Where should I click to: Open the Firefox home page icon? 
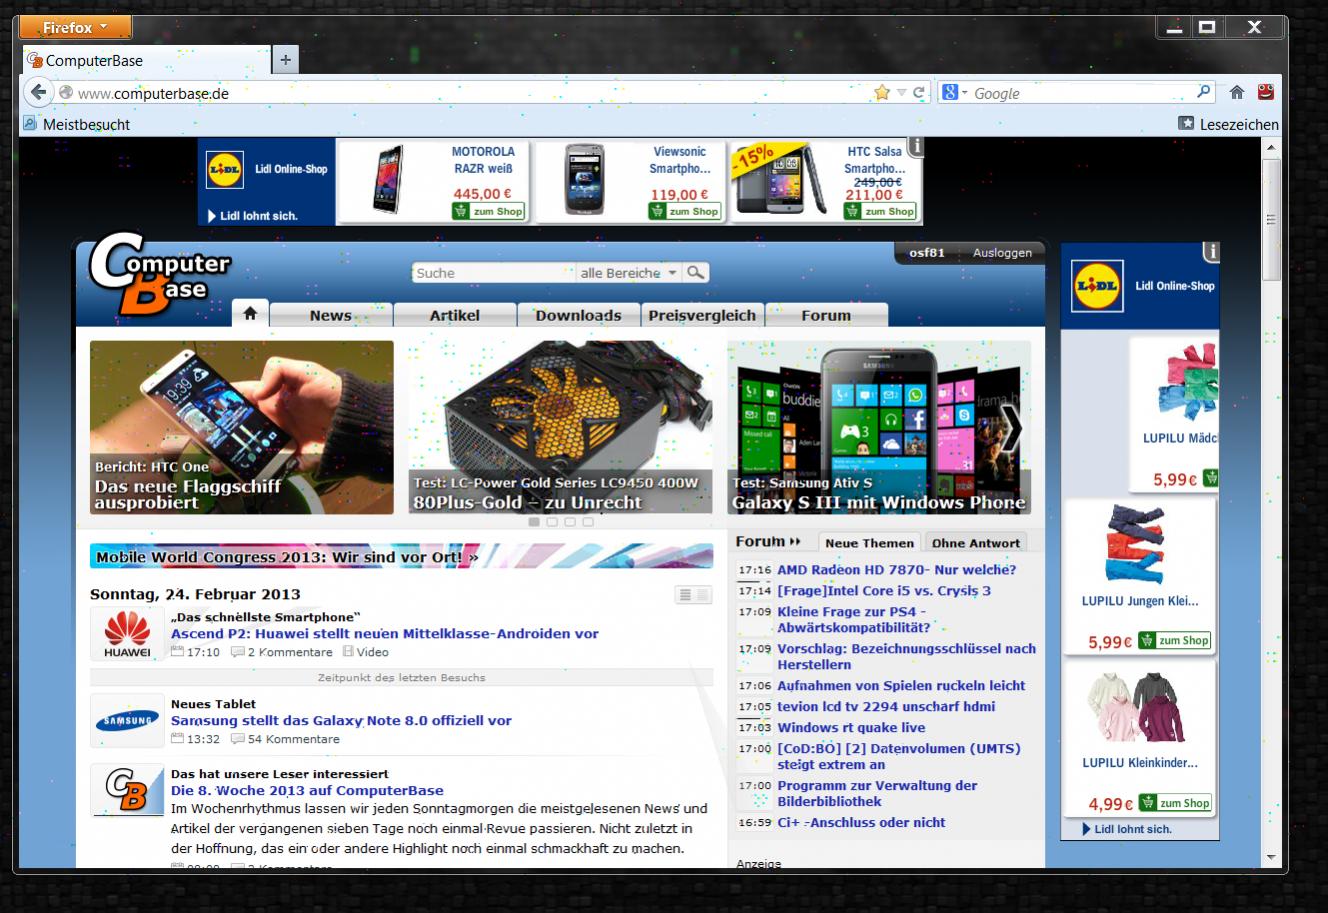1237,92
